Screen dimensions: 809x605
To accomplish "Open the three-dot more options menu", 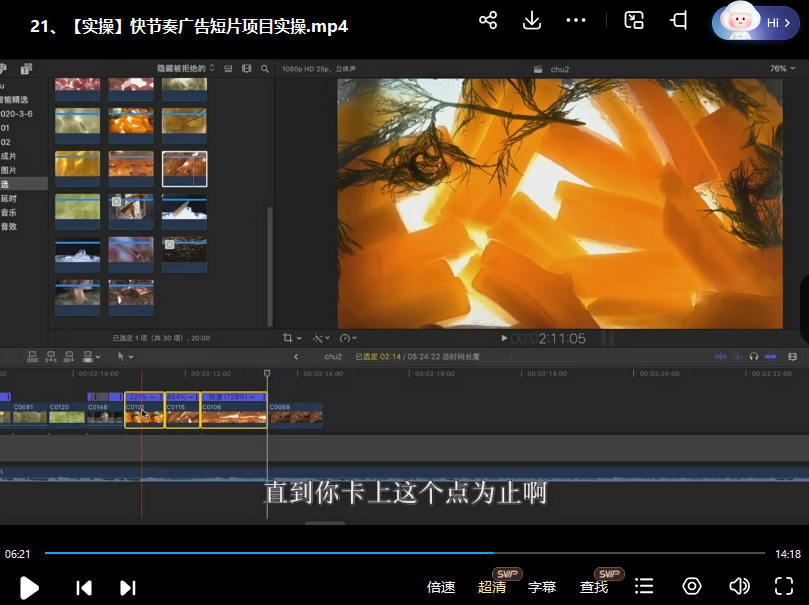I will tap(576, 21).
